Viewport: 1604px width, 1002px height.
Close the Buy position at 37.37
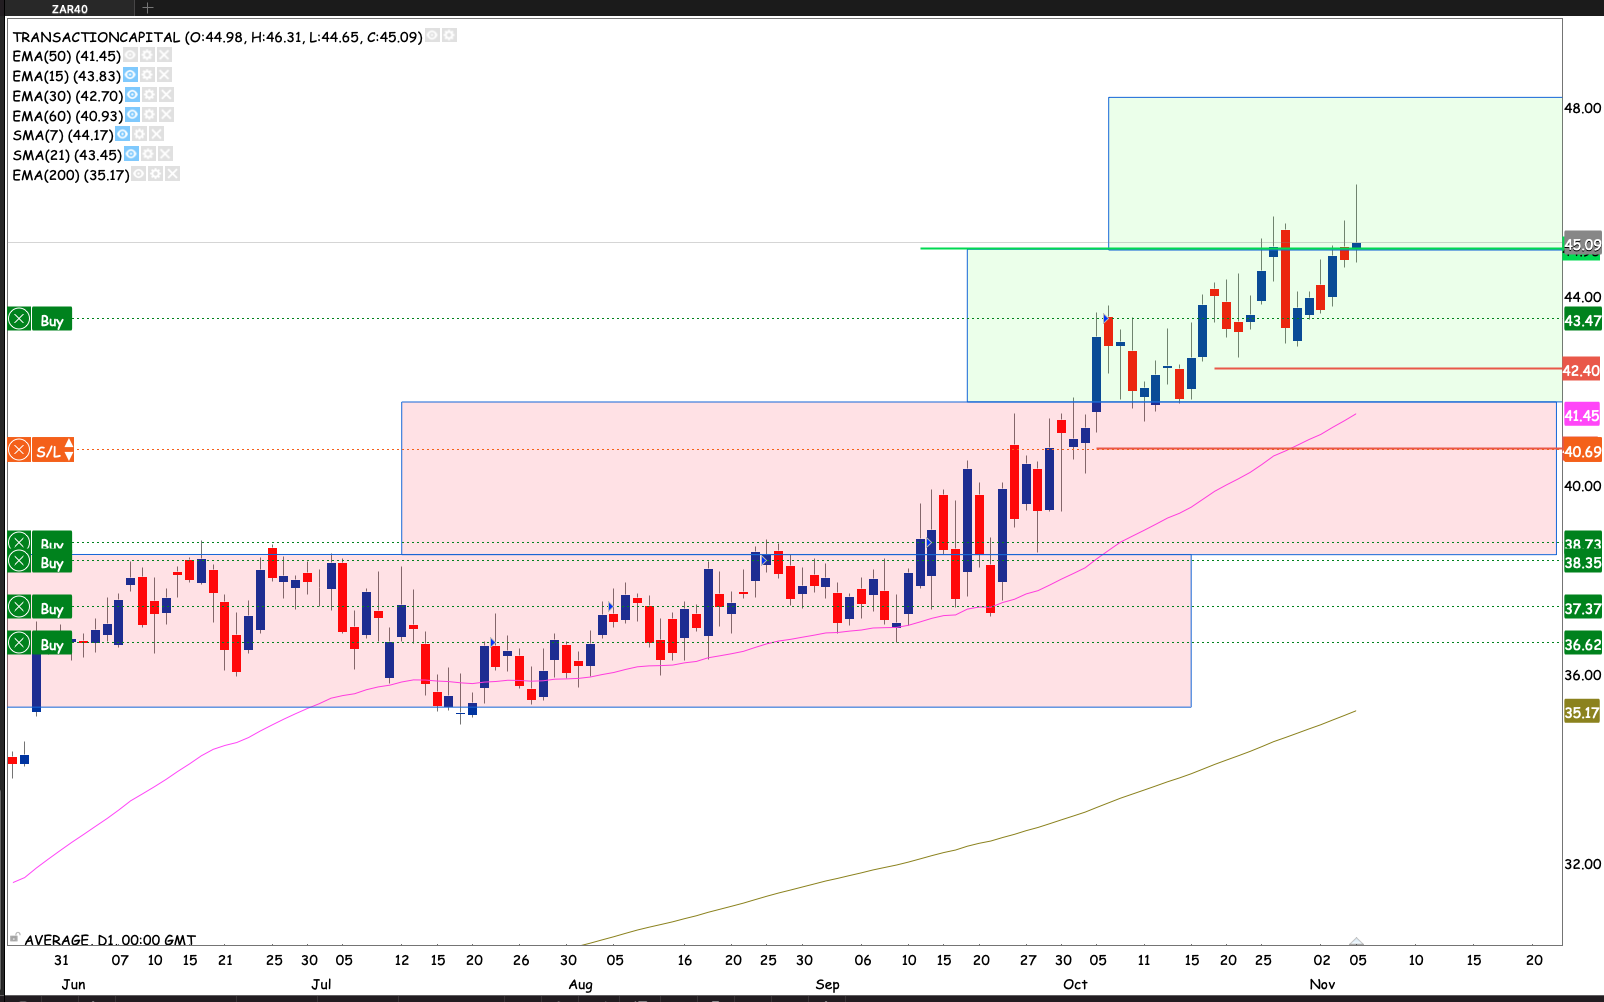(x=19, y=607)
